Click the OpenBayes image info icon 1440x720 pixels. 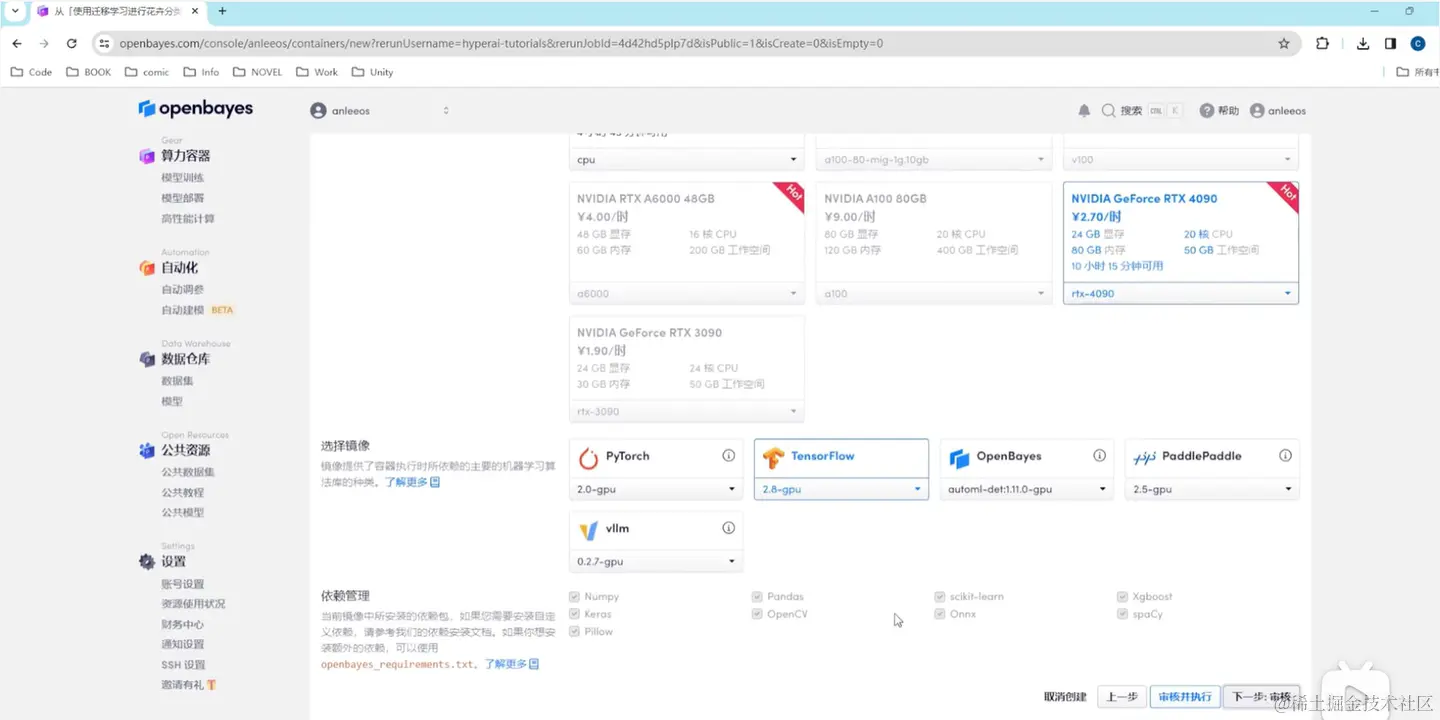coord(1100,456)
